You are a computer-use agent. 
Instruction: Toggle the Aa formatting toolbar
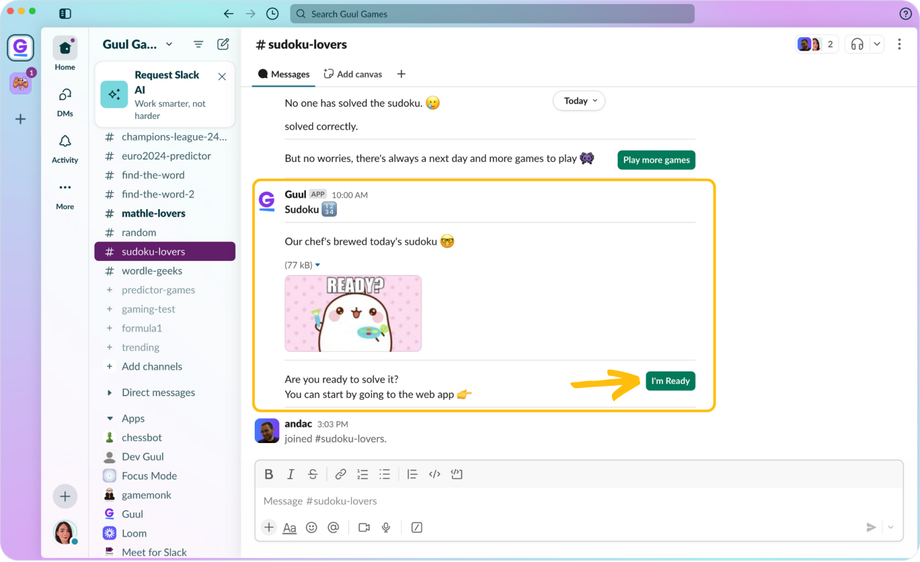point(289,528)
